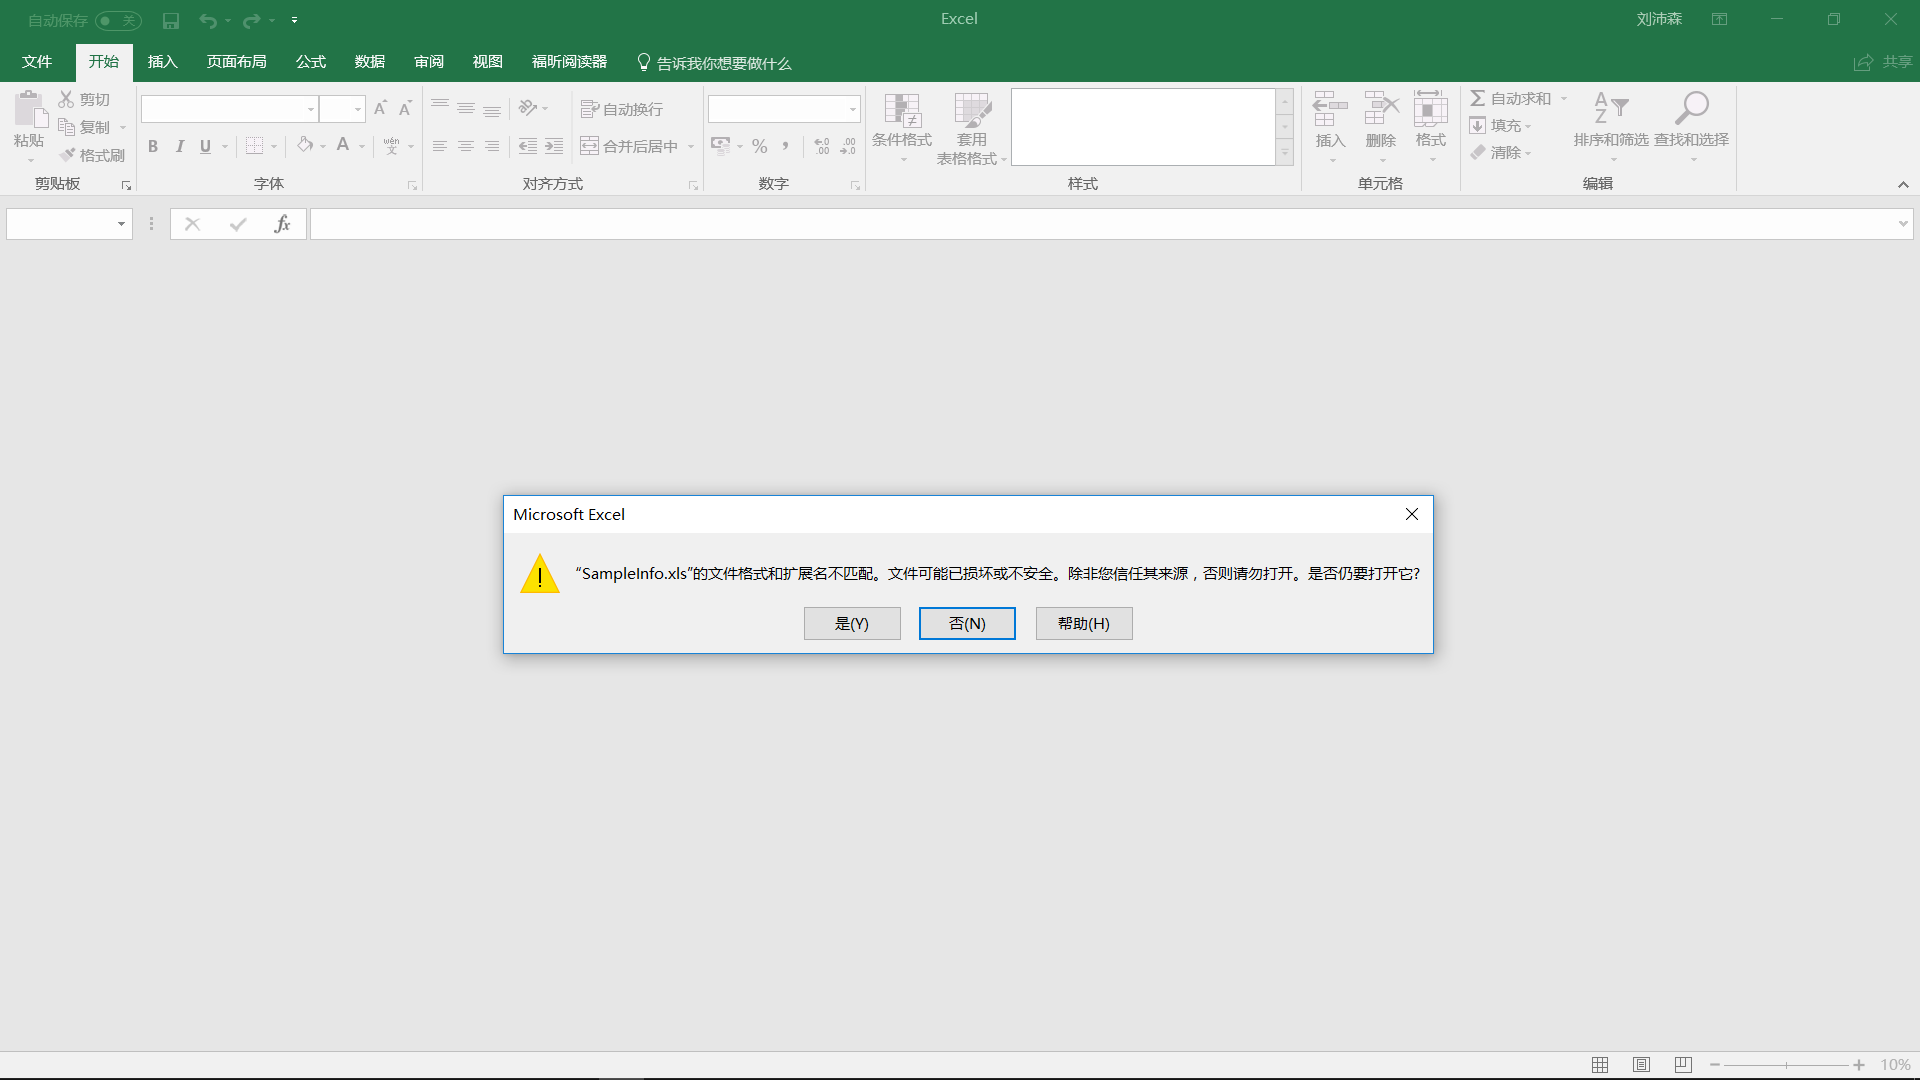Toggle 自动换行 Wrap Text

[622, 109]
